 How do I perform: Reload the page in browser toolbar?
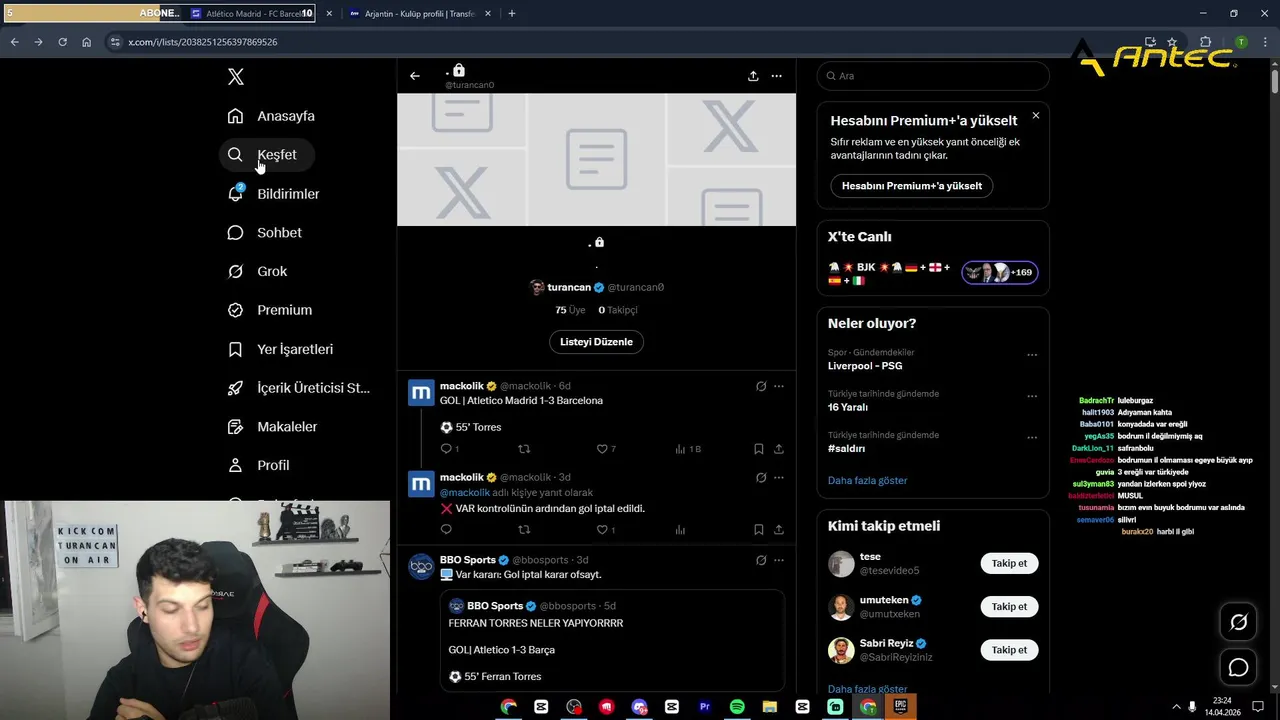62,42
